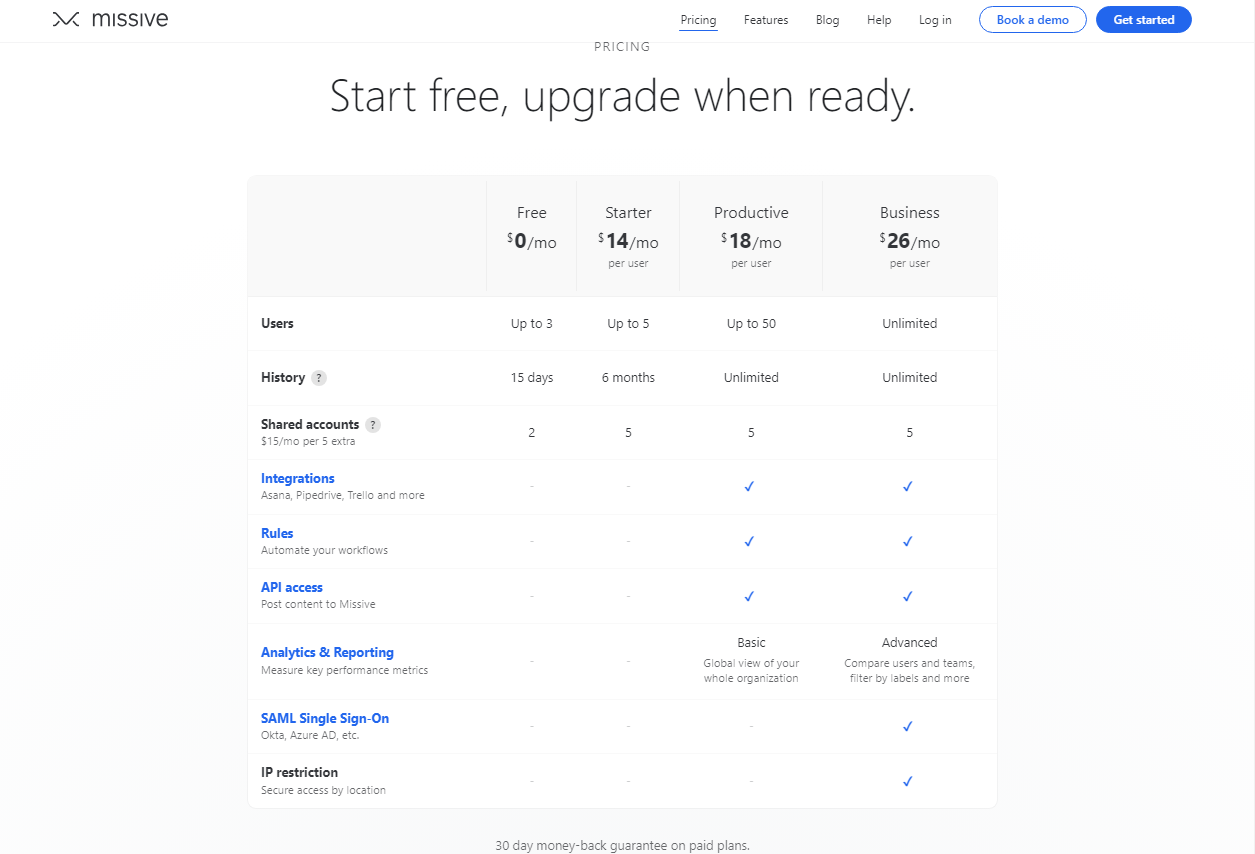Open the Help navigation link
This screenshot has height=854, width=1255.
[879, 20]
